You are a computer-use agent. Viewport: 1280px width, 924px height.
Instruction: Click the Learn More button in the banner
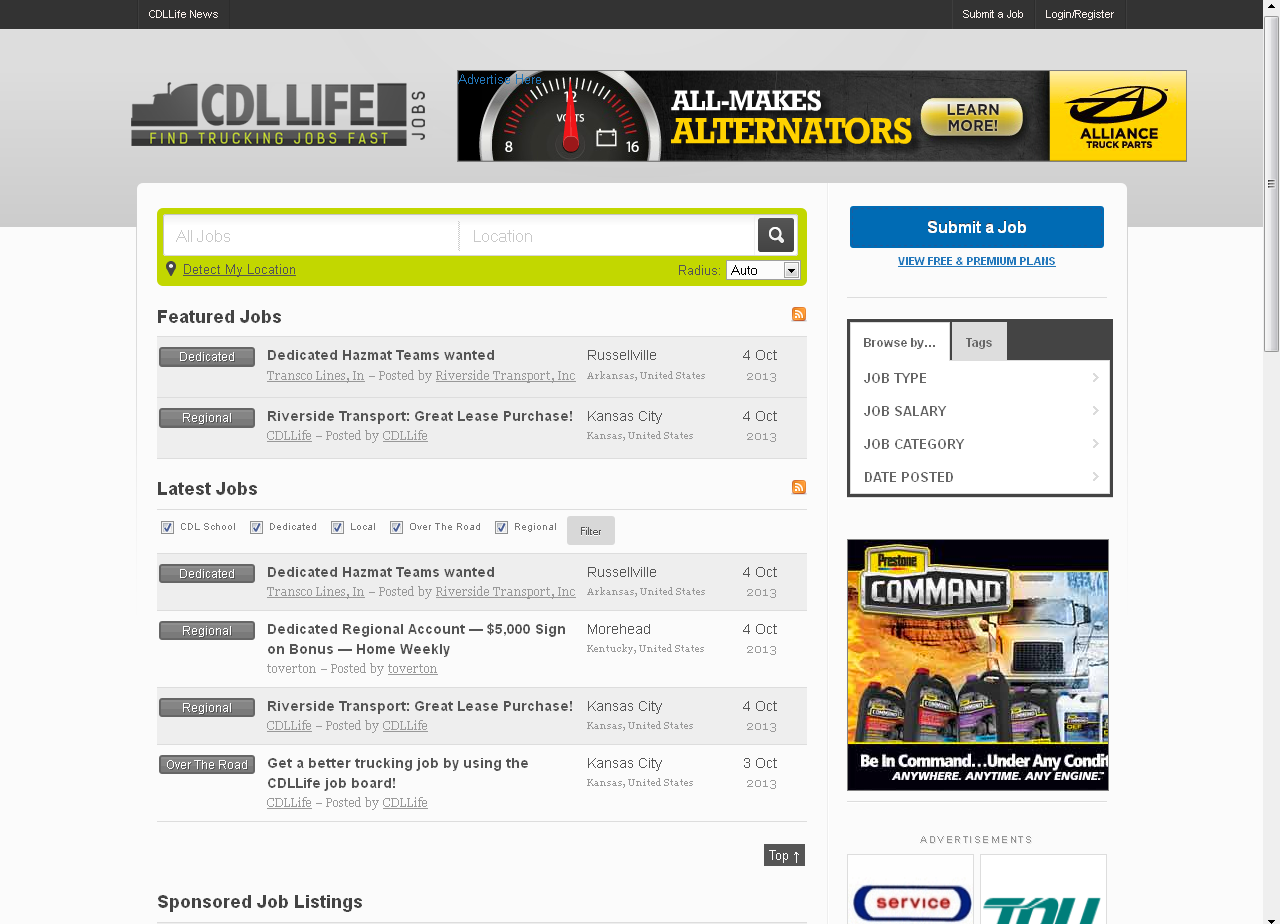point(972,117)
